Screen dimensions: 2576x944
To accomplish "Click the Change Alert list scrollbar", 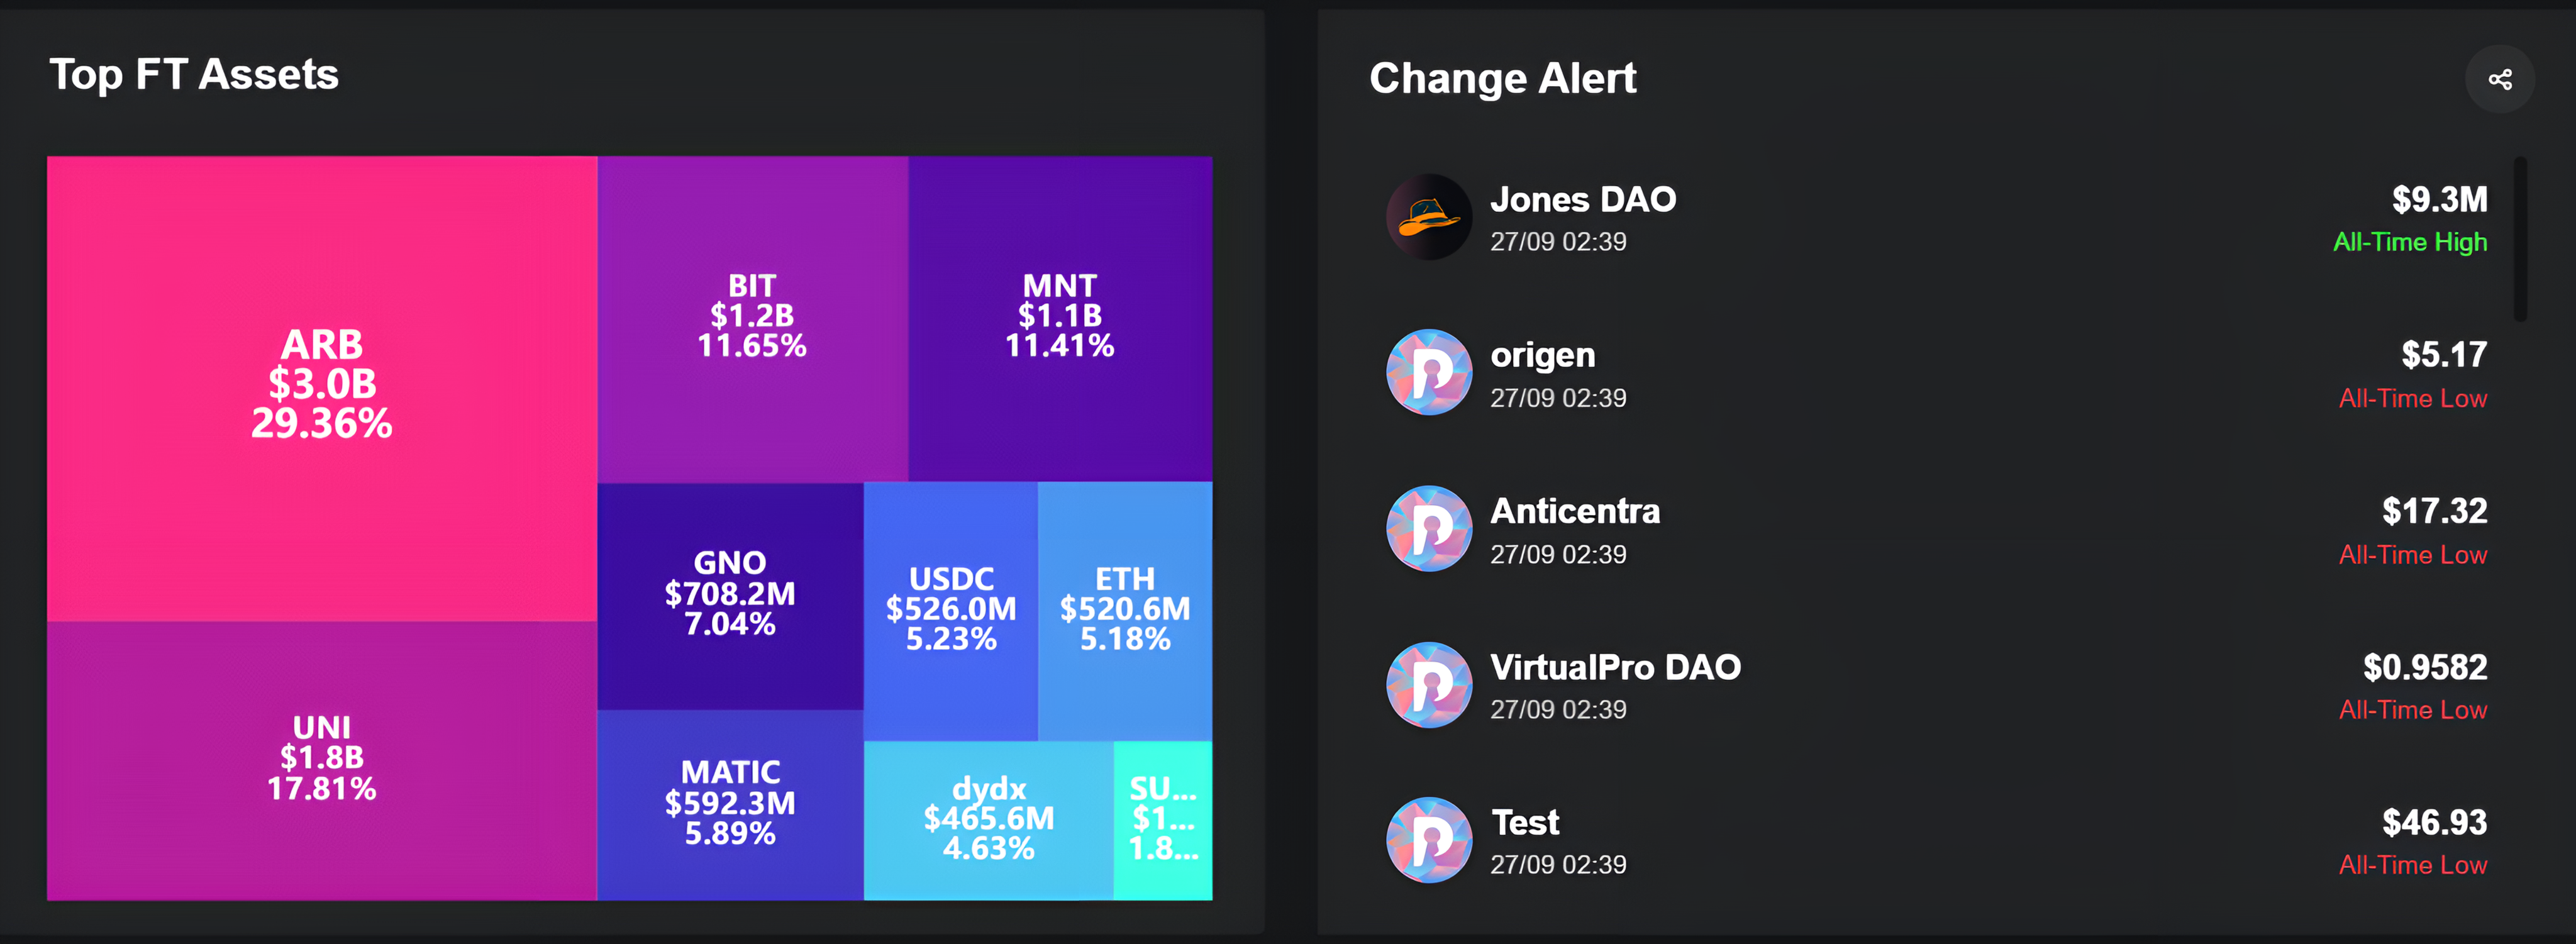I will [2520, 240].
